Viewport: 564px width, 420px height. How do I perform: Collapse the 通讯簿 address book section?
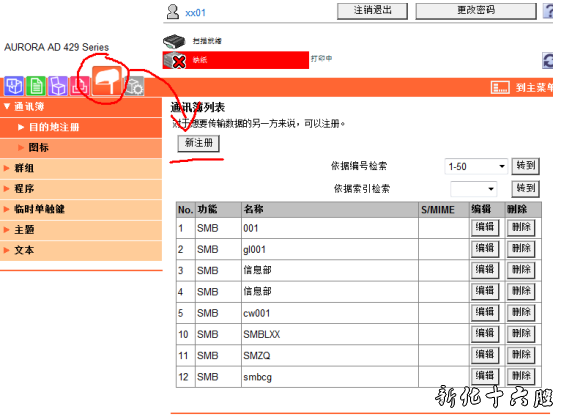[81, 107]
